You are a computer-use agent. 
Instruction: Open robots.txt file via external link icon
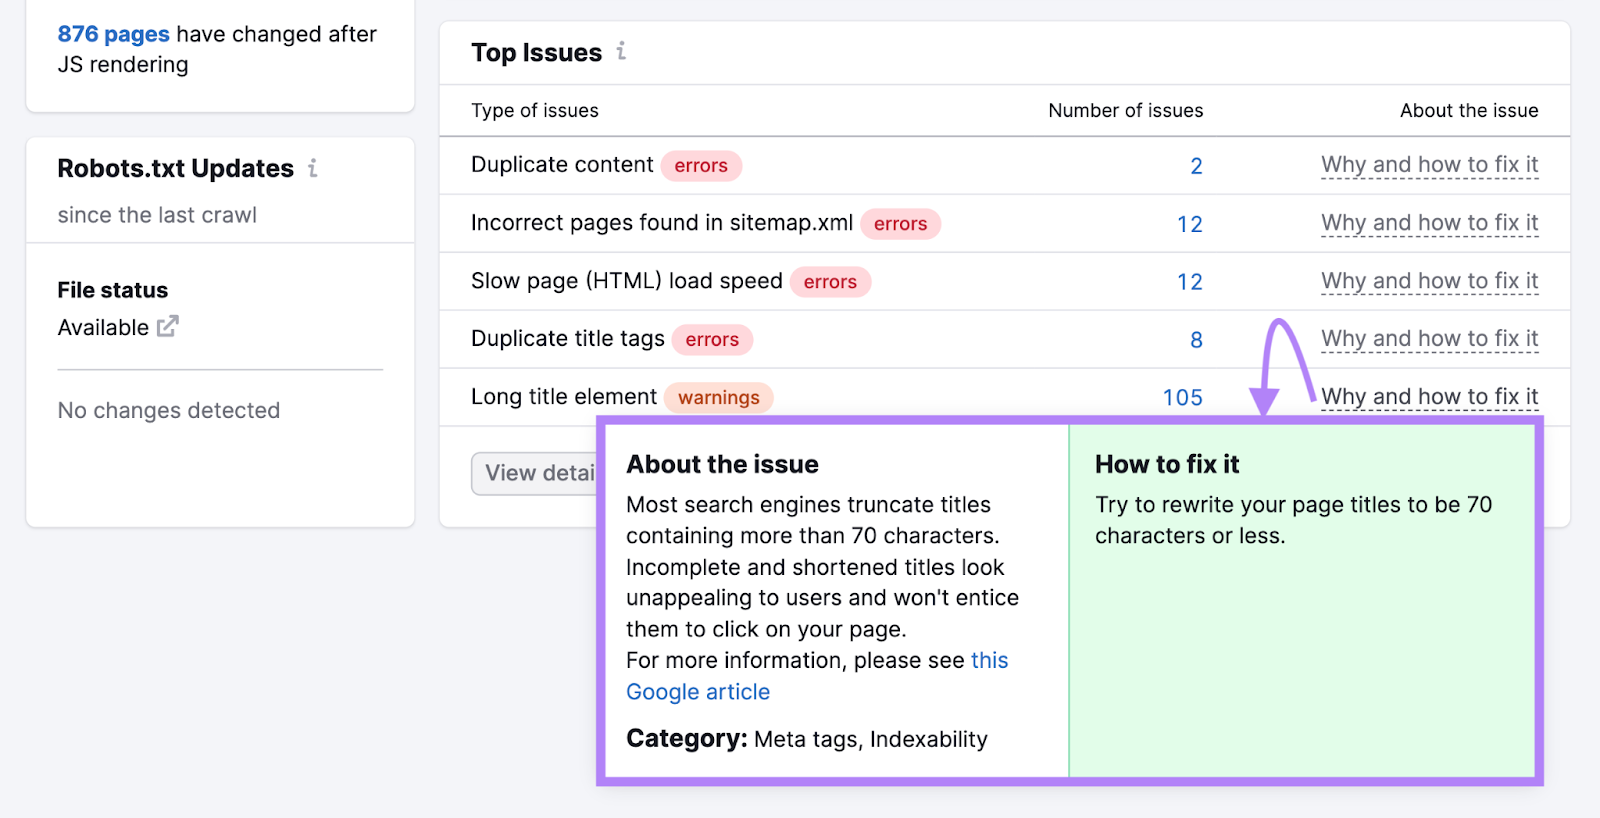pyautogui.click(x=168, y=326)
